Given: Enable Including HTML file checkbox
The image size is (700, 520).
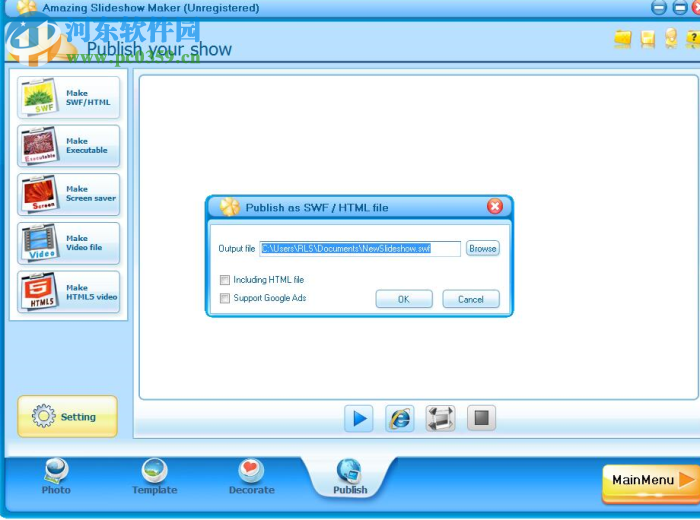Looking at the screenshot, I should pyautogui.click(x=225, y=280).
